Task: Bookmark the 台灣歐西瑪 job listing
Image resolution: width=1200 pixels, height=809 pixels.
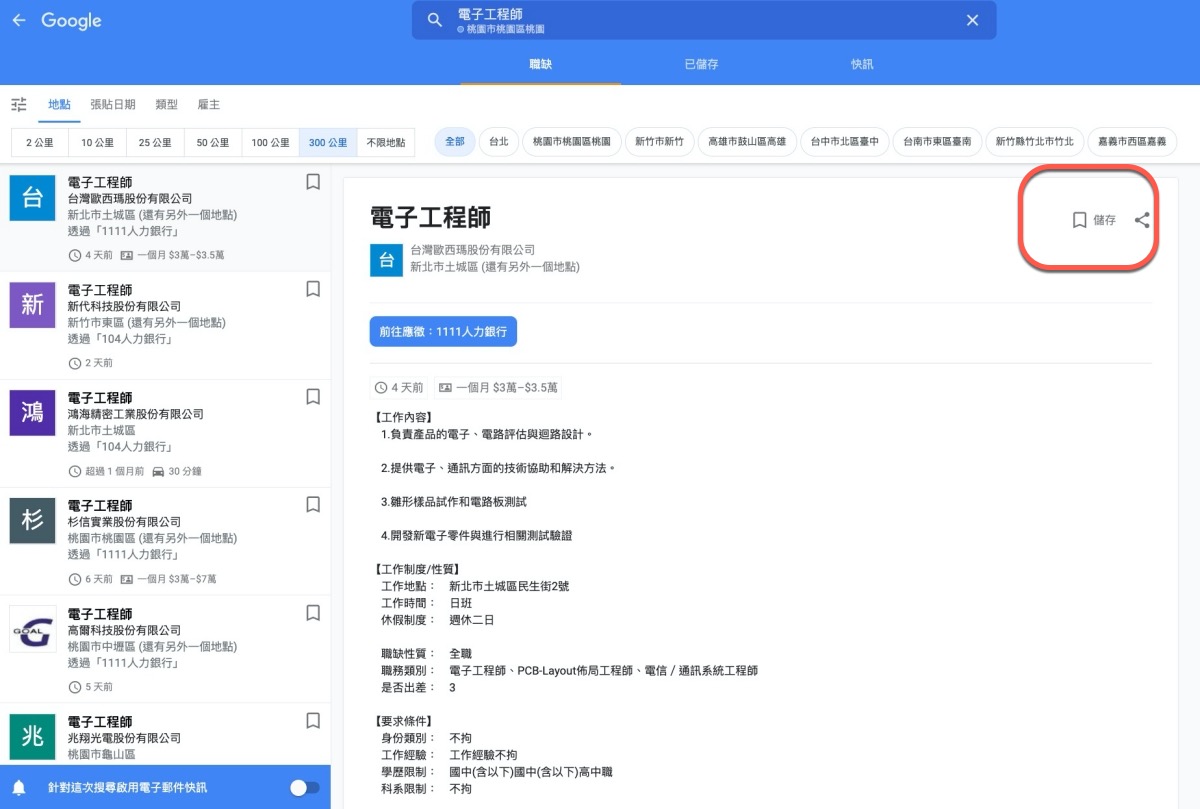Action: click(x=313, y=182)
